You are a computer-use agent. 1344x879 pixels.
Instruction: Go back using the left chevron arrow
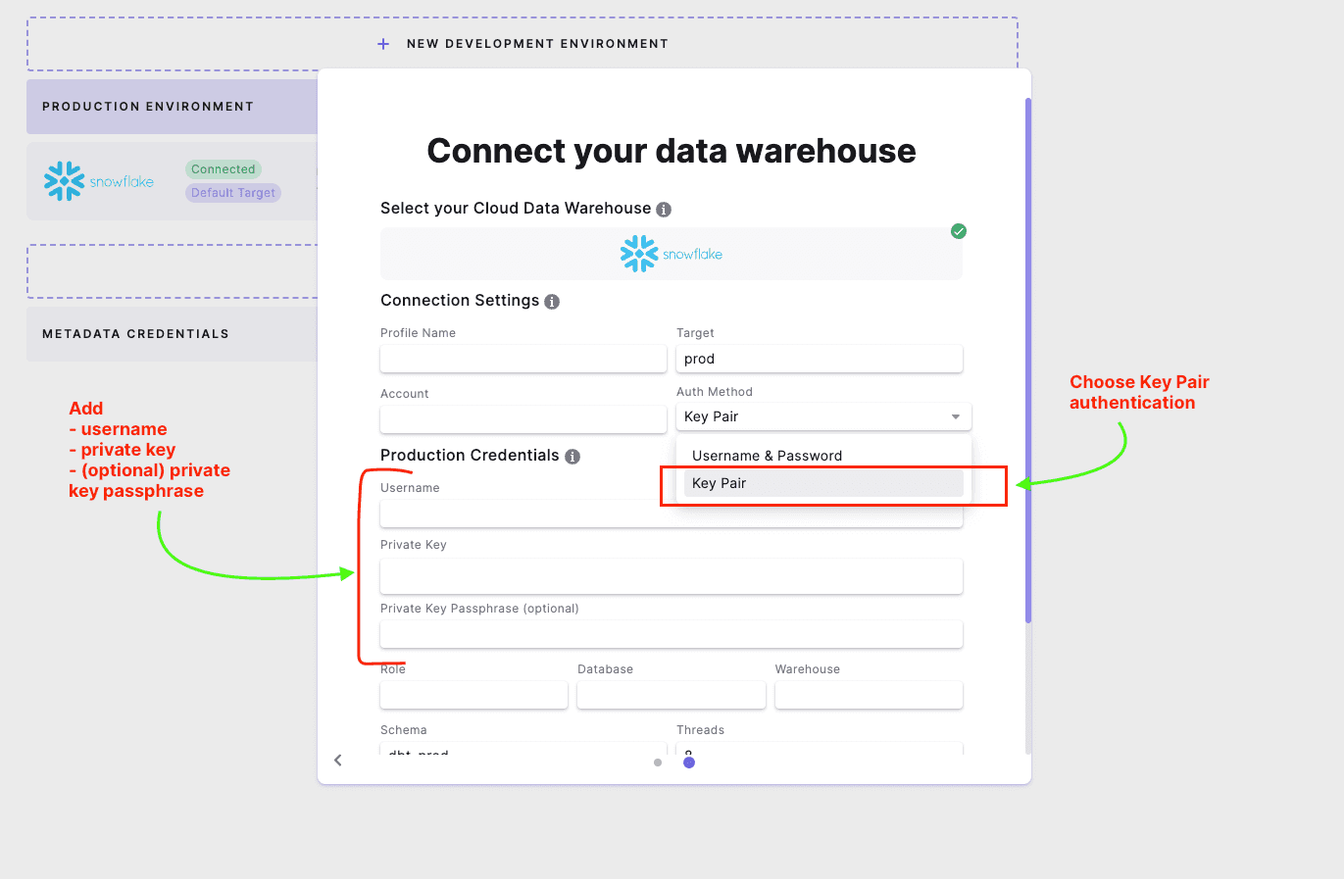point(338,760)
